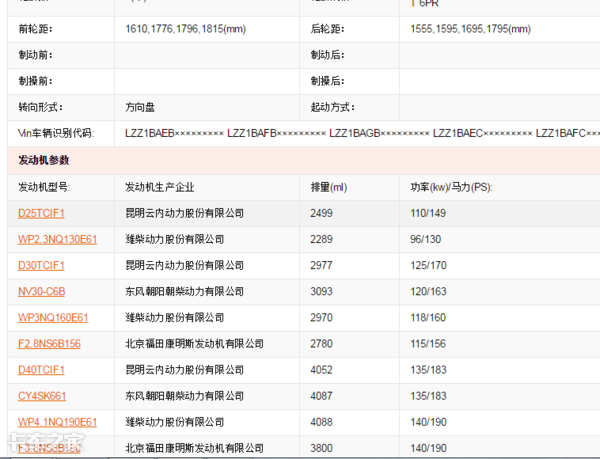Click power value 120/163
This screenshot has height=459, width=600.
tap(428, 291)
